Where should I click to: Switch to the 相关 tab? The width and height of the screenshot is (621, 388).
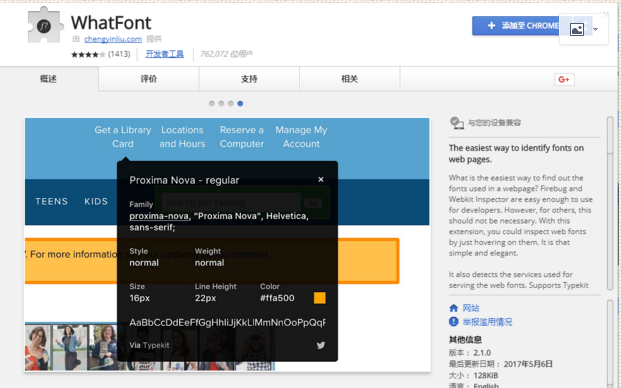[350, 79]
